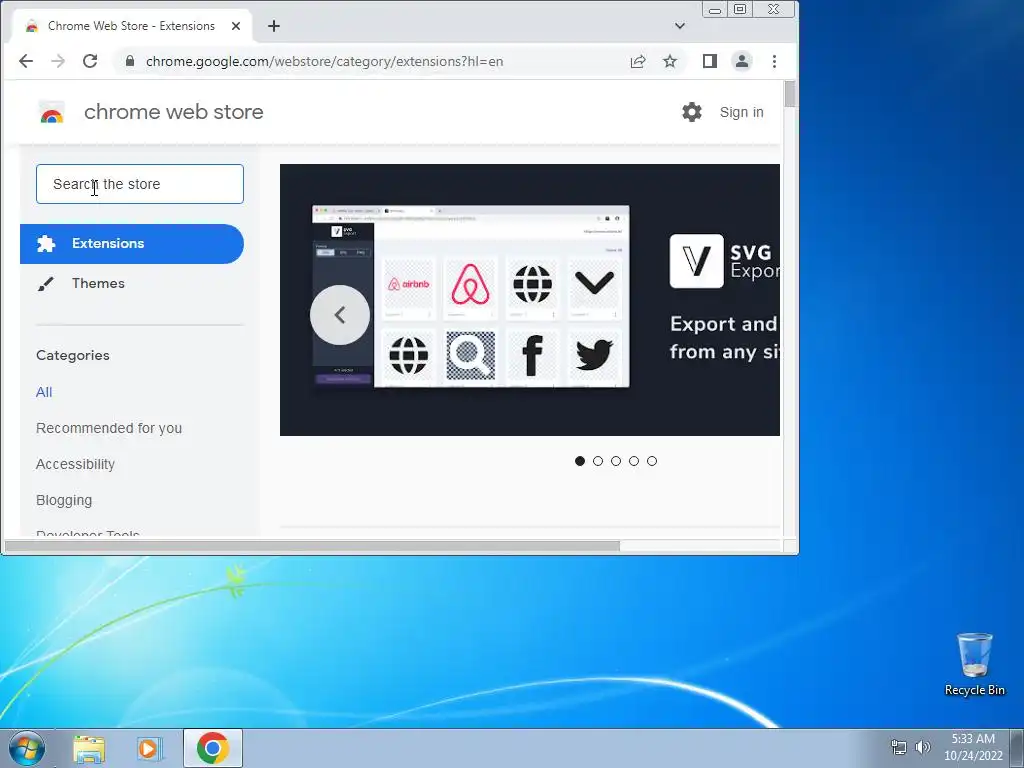Screen dimensions: 1024x768
Task: Open the tab search dropdown arrow
Action: (x=680, y=26)
